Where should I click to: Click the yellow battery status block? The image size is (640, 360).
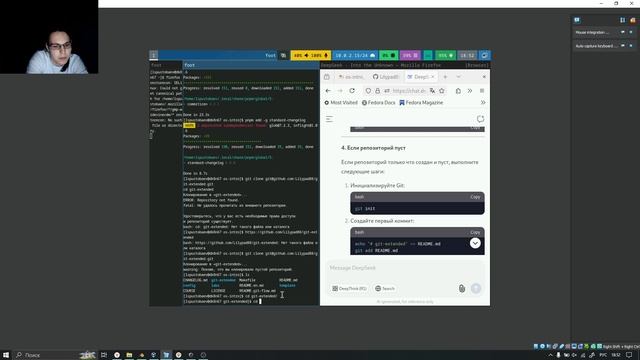pyautogui.click(x=311, y=55)
